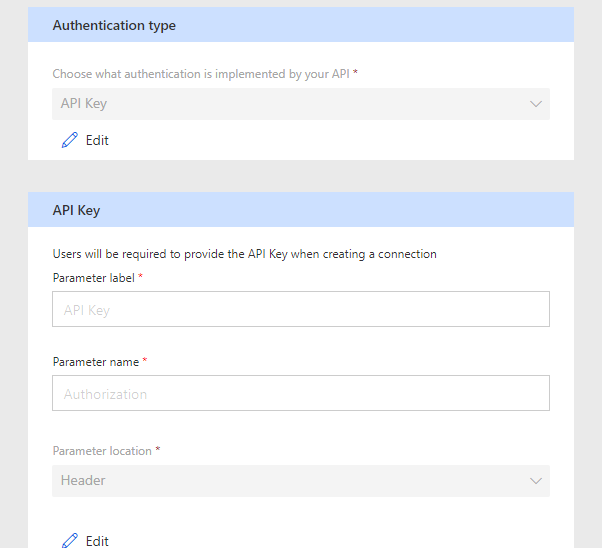
Task: Click the 'Parameter location' field caption
Action: (102, 451)
